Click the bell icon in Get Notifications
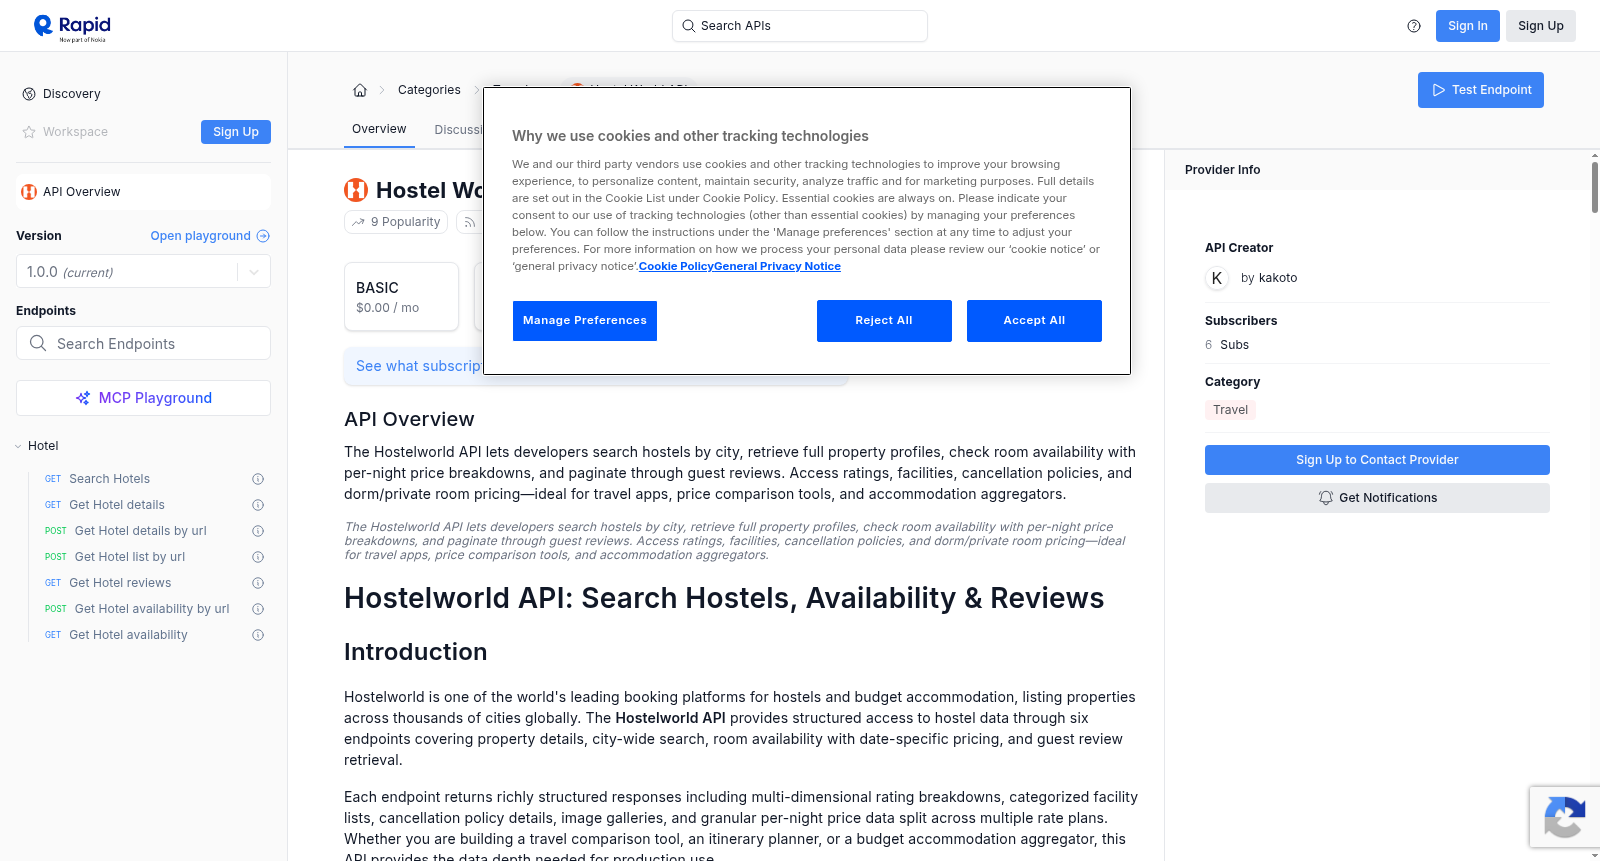The height and width of the screenshot is (861, 1600). [x=1326, y=498]
